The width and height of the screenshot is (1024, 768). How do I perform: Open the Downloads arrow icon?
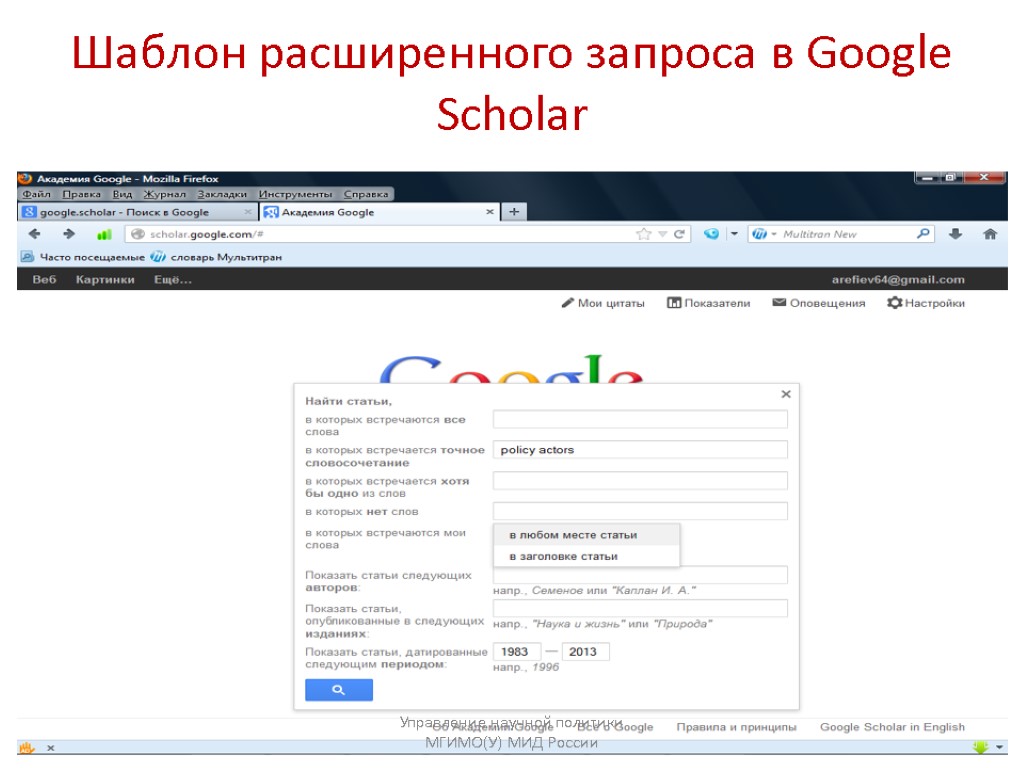[955, 234]
